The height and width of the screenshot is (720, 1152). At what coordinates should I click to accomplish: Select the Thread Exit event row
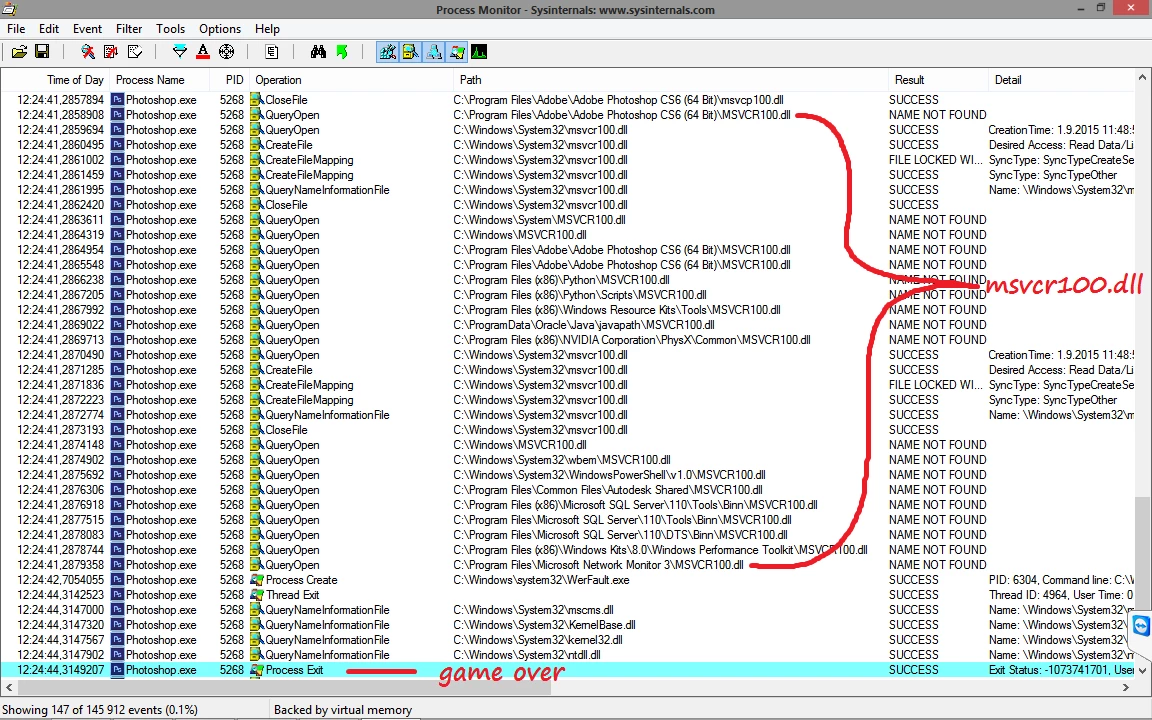568,595
